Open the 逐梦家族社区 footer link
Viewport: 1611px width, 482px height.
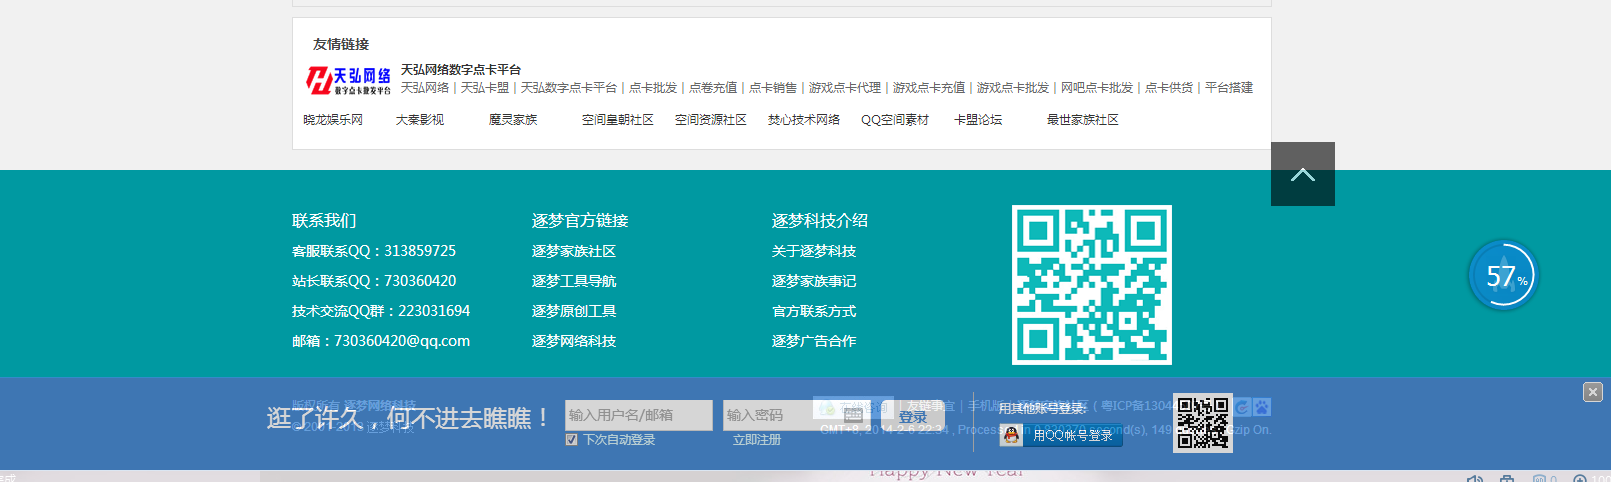coord(574,251)
